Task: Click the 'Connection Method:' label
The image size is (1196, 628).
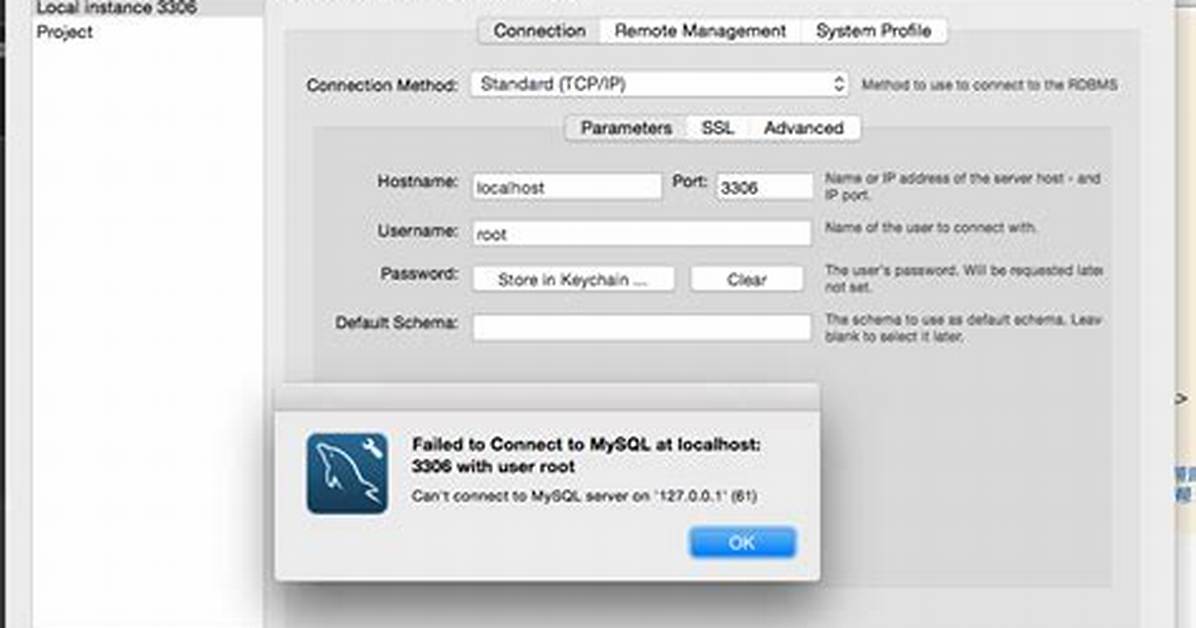Action: (x=382, y=85)
